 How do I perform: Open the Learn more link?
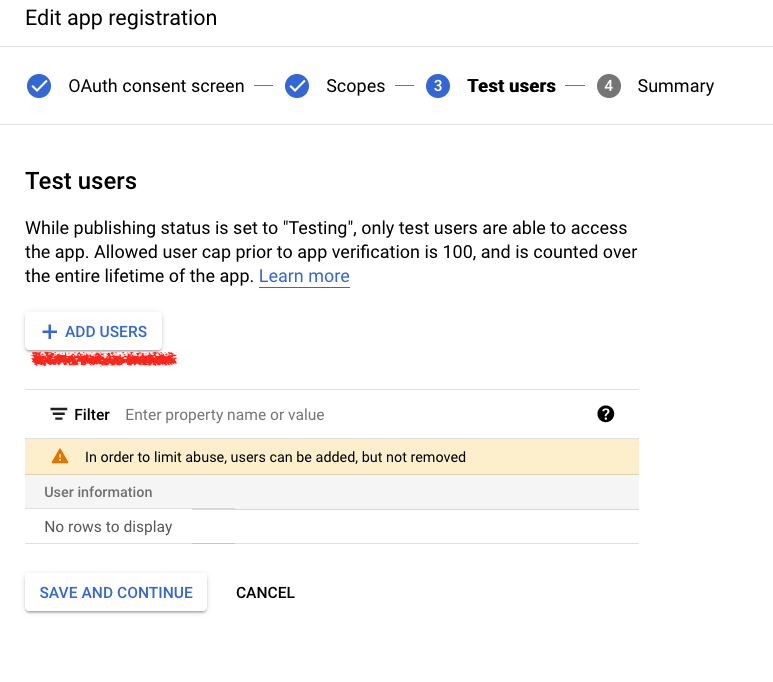[304, 276]
